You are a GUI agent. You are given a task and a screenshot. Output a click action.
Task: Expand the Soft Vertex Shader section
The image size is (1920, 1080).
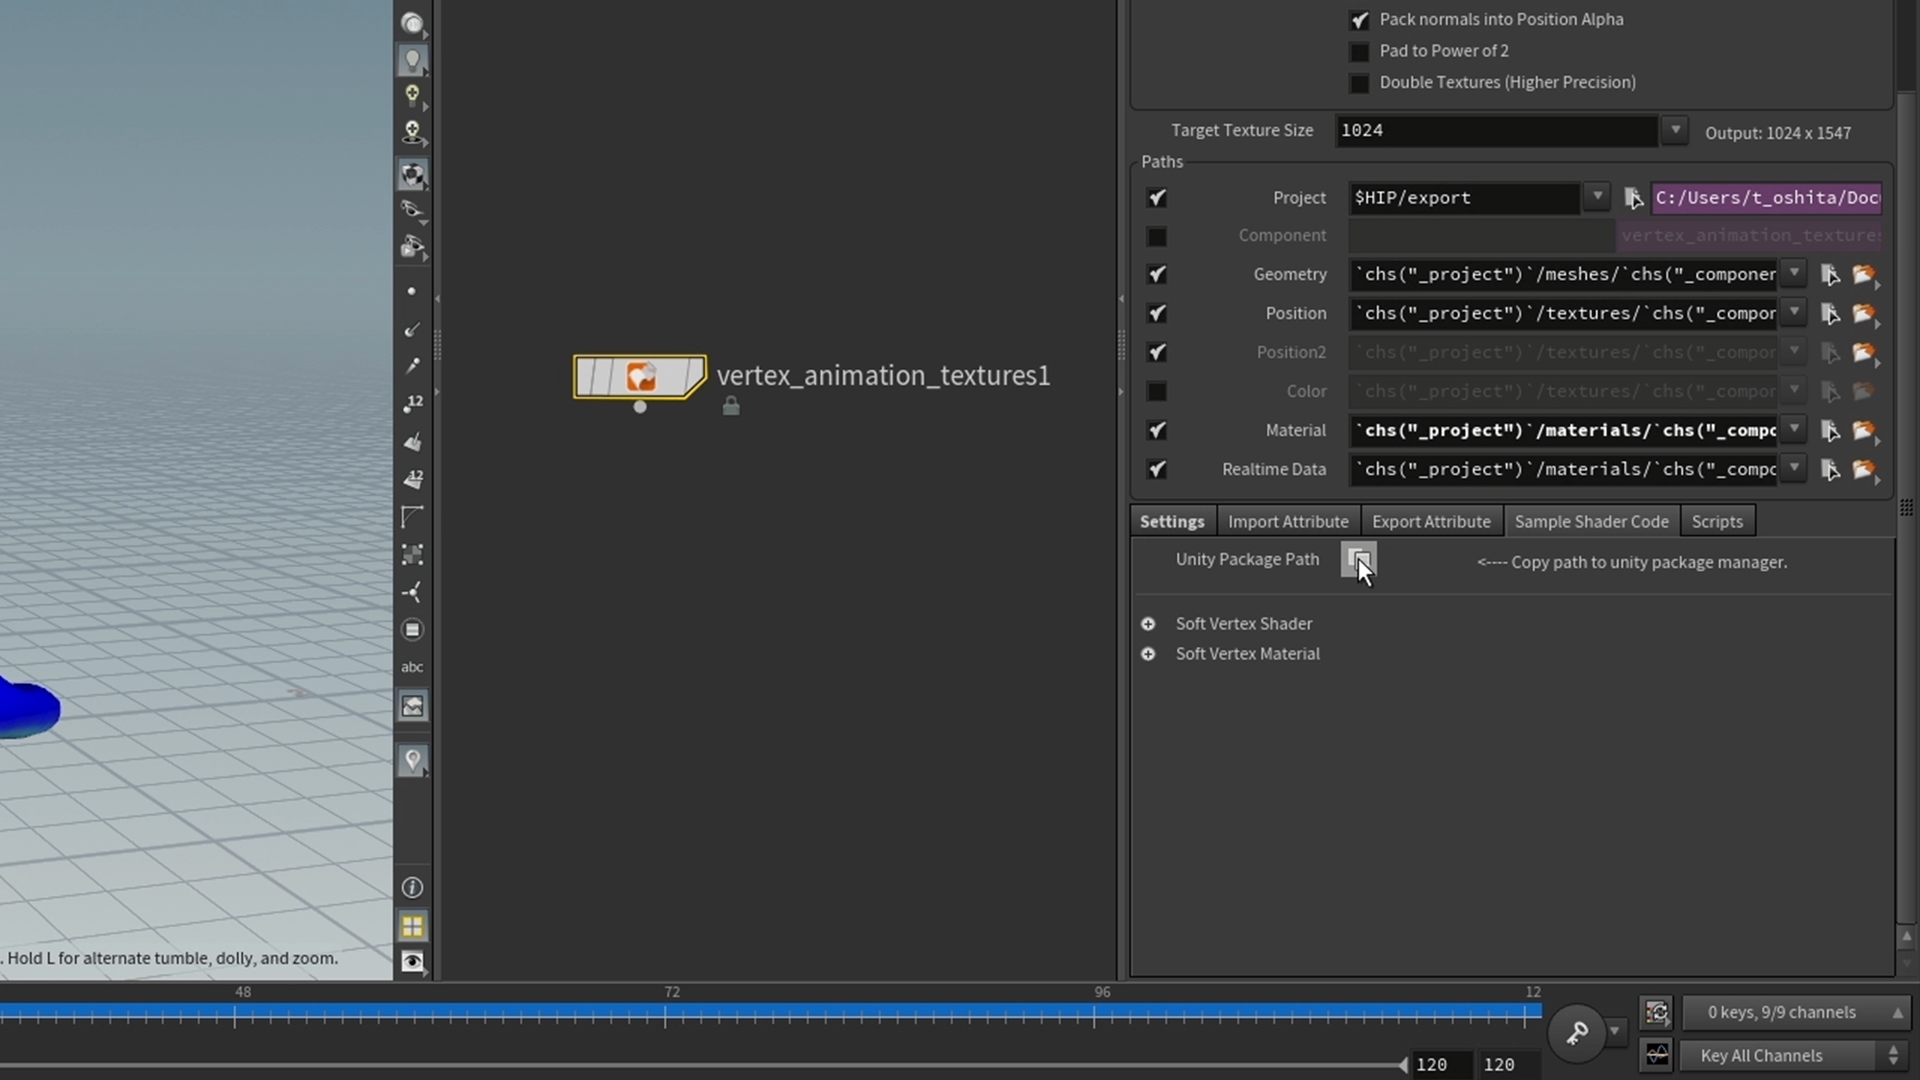click(1148, 624)
